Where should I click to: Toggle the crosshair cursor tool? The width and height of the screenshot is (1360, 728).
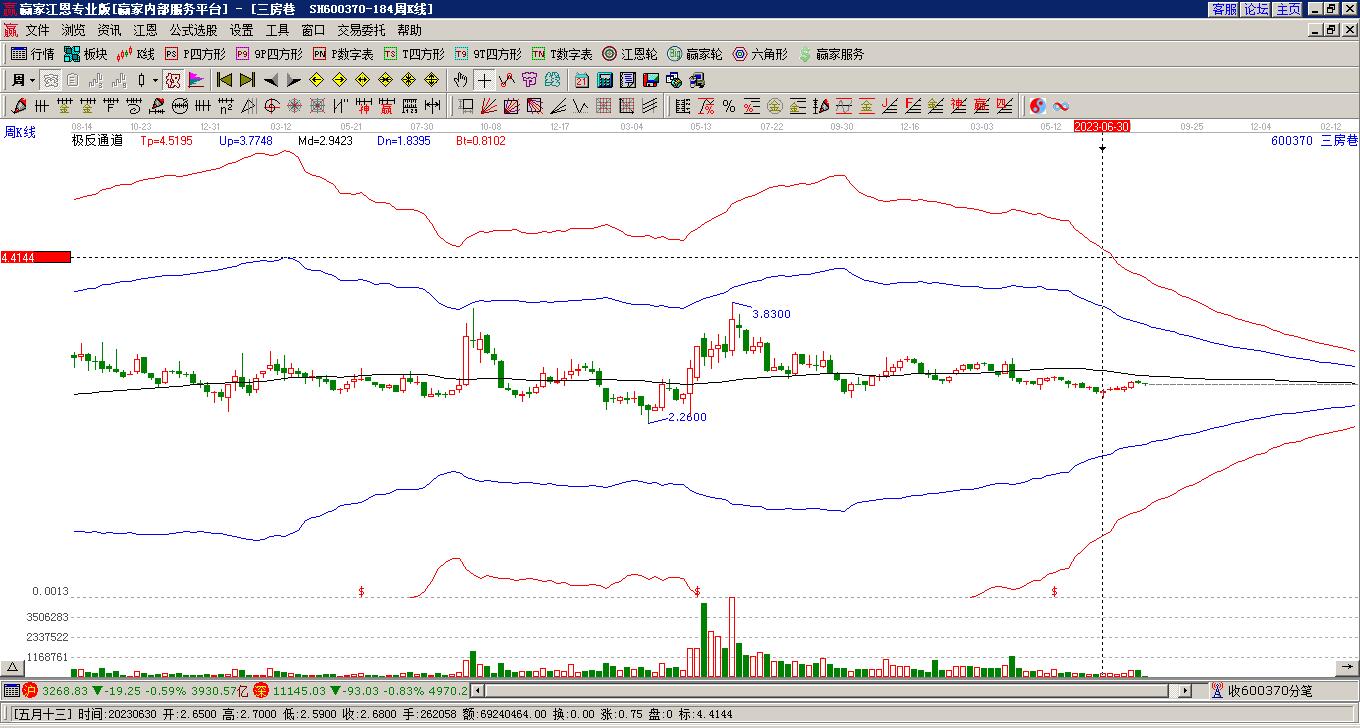point(484,80)
